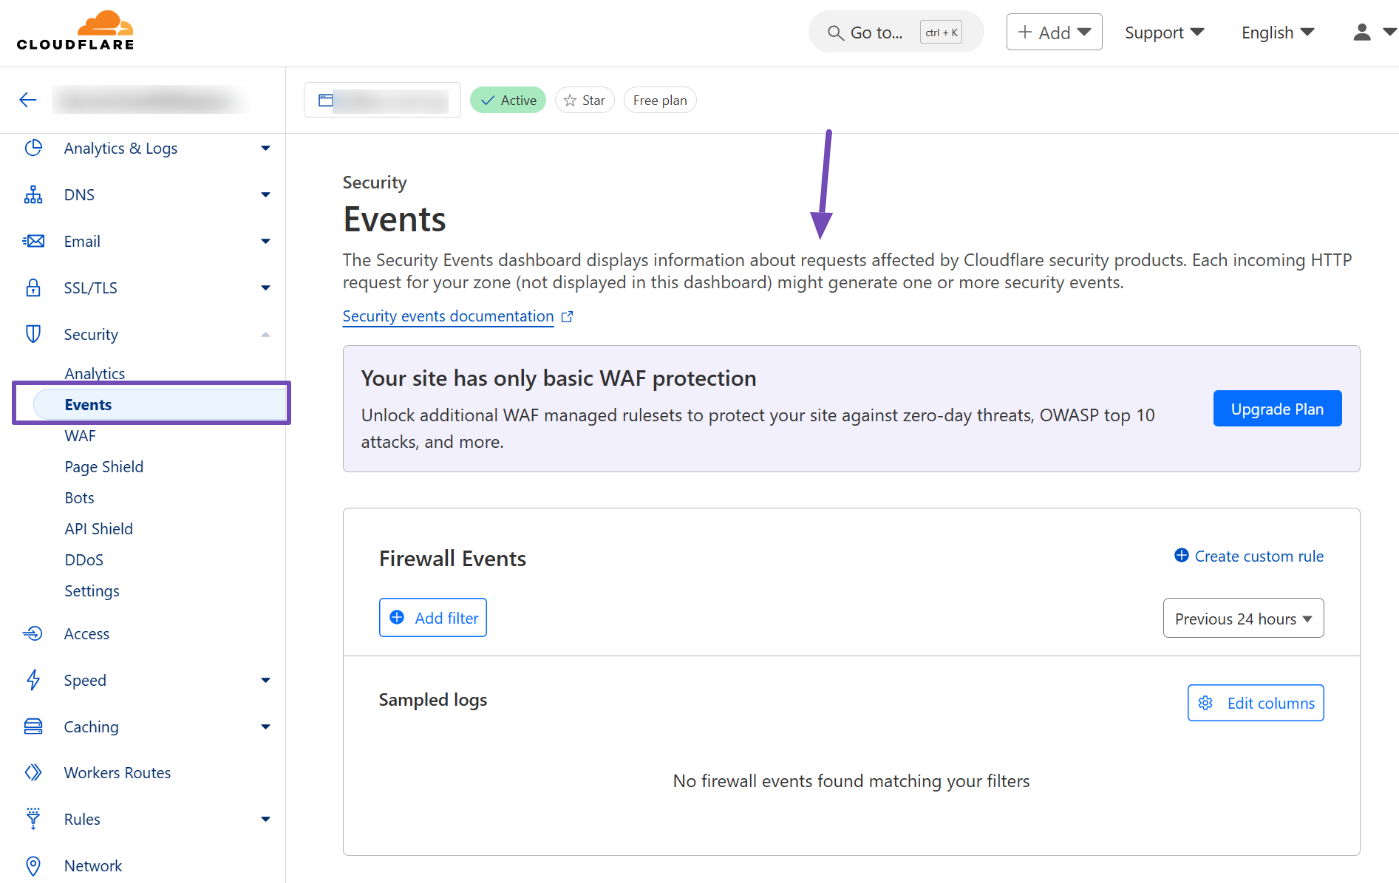Image resolution: width=1399 pixels, height=883 pixels.
Task: Click the star icon on Star button
Action: coord(570,100)
